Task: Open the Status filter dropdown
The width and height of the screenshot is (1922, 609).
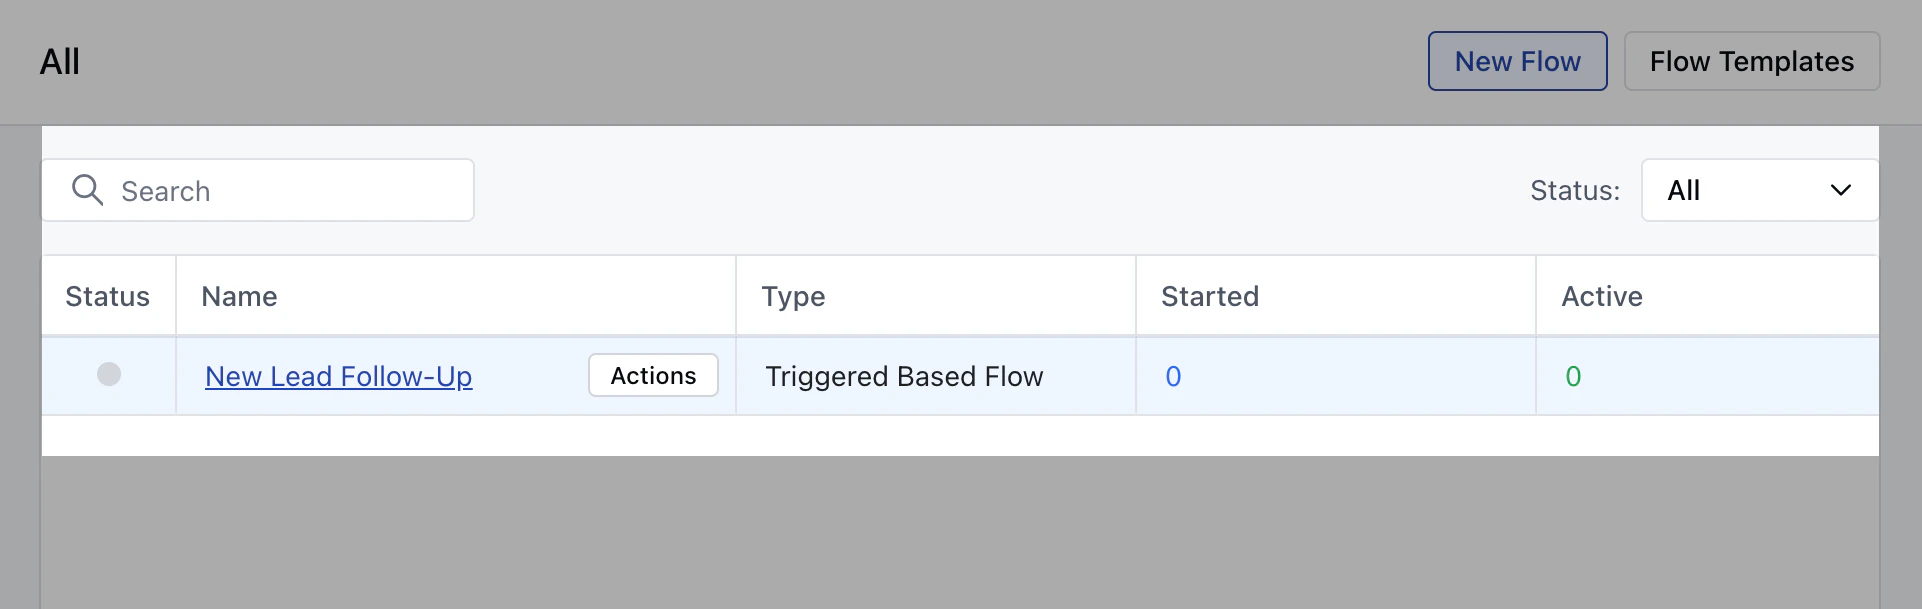Action: pos(1760,190)
